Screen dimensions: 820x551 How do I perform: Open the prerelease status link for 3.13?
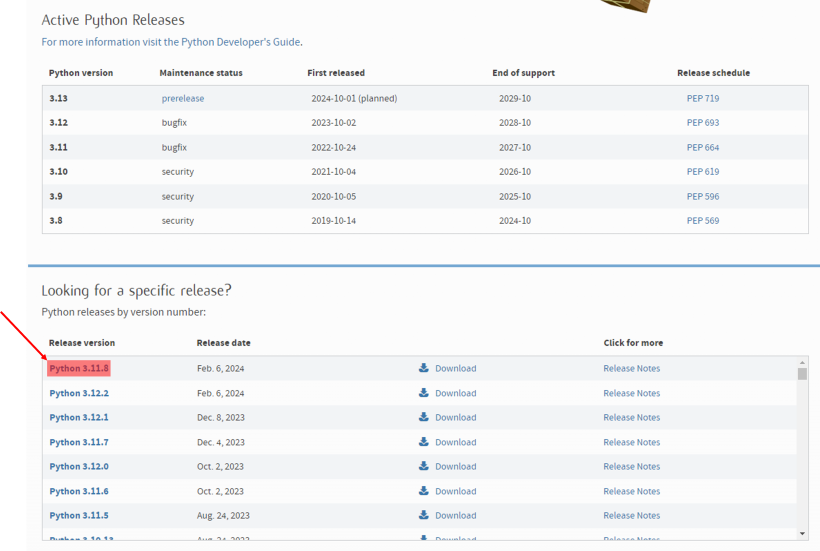(183, 98)
